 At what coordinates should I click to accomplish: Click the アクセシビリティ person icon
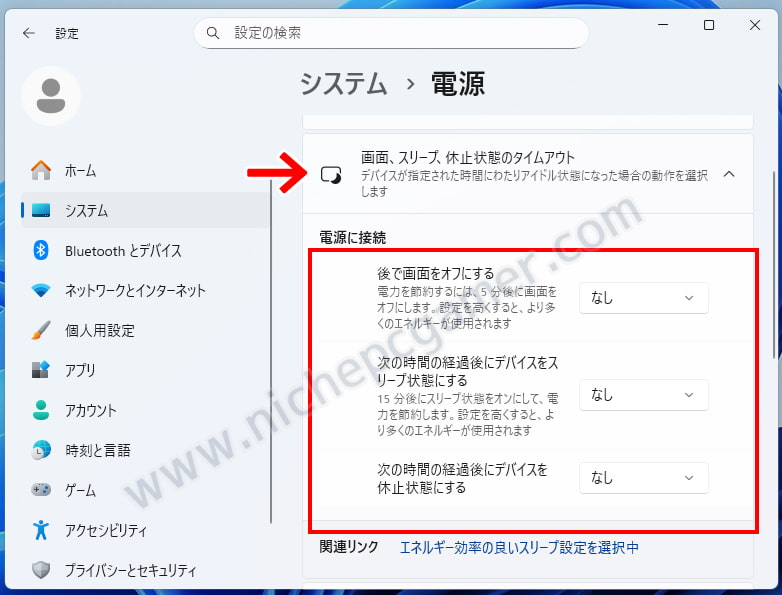click(x=41, y=531)
